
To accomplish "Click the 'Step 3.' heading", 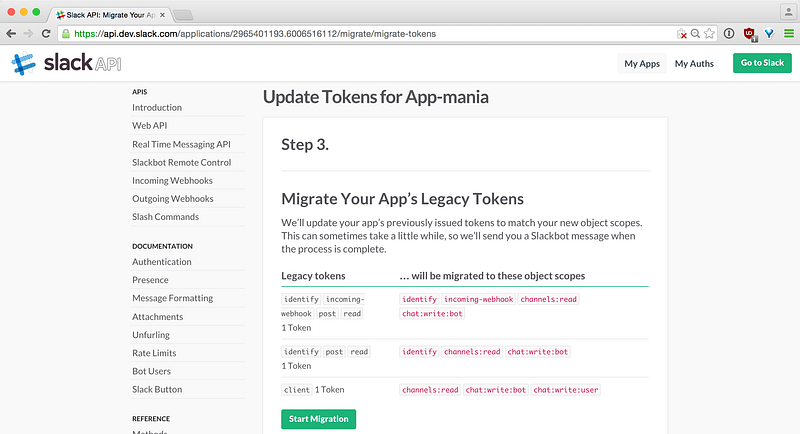I will point(305,145).
